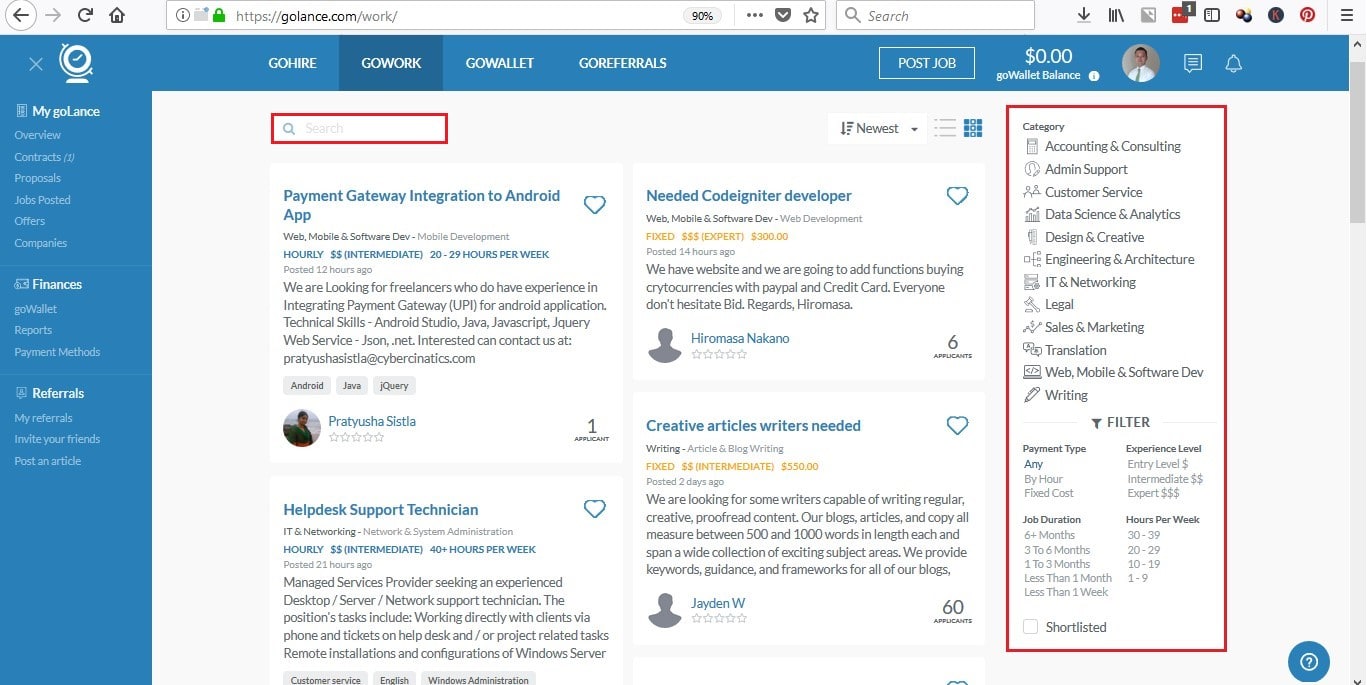The height and width of the screenshot is (685, 1367).
Task: View Hiromasa Nakano's profile
Action: pos(740,338)
